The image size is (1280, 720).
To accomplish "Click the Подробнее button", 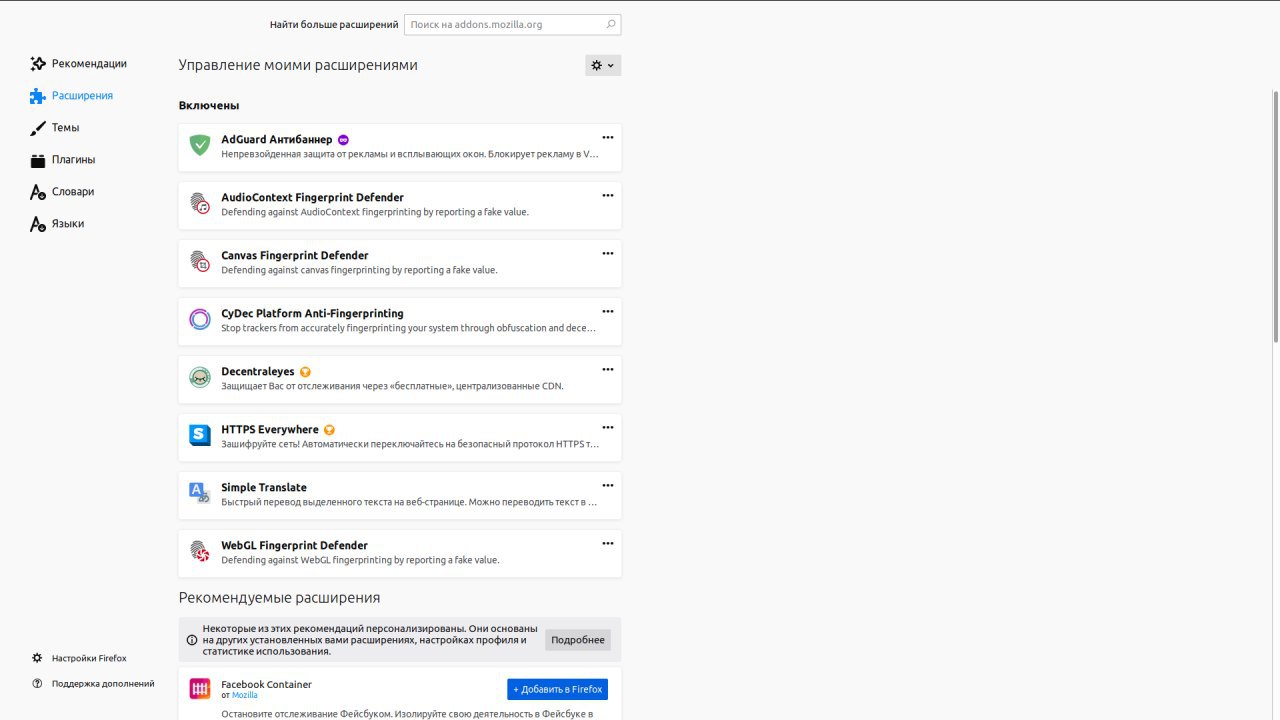I will (x=578, y=640).
